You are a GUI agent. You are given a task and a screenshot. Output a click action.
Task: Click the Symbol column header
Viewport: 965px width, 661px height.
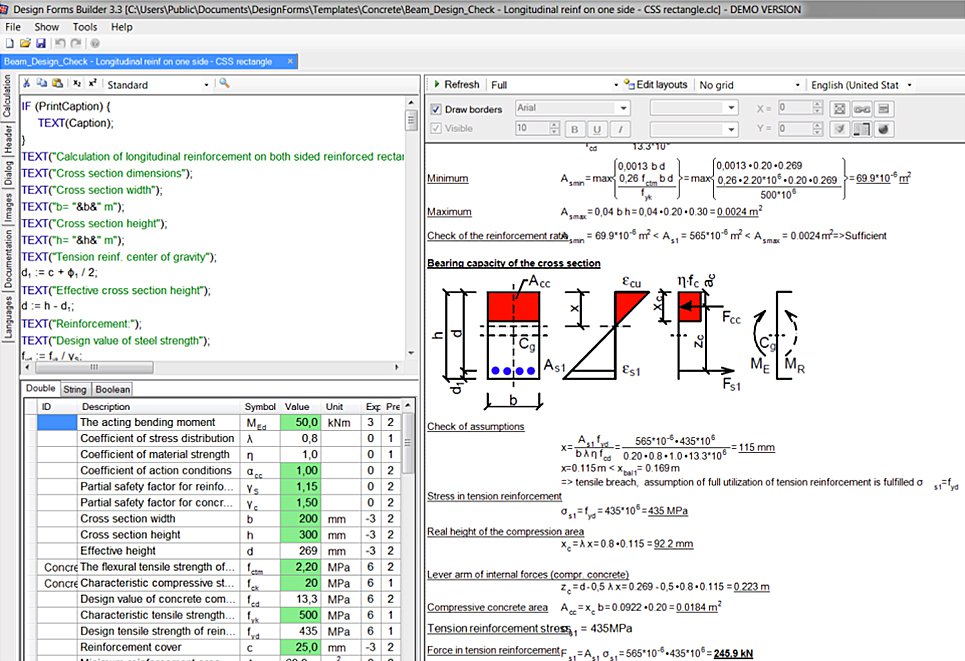click(x=260, y=407)
